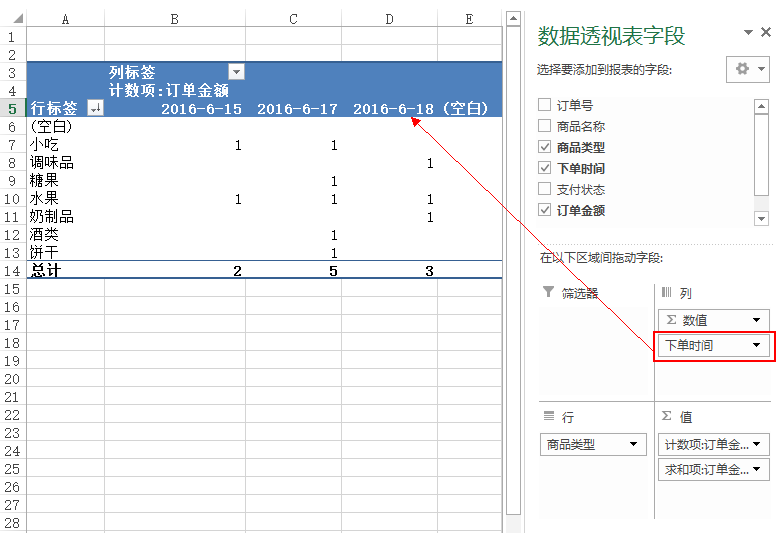This screenshot has width=781, height=533.
Task: Click the select-all corner triangle
Action: tap(18, 19)
